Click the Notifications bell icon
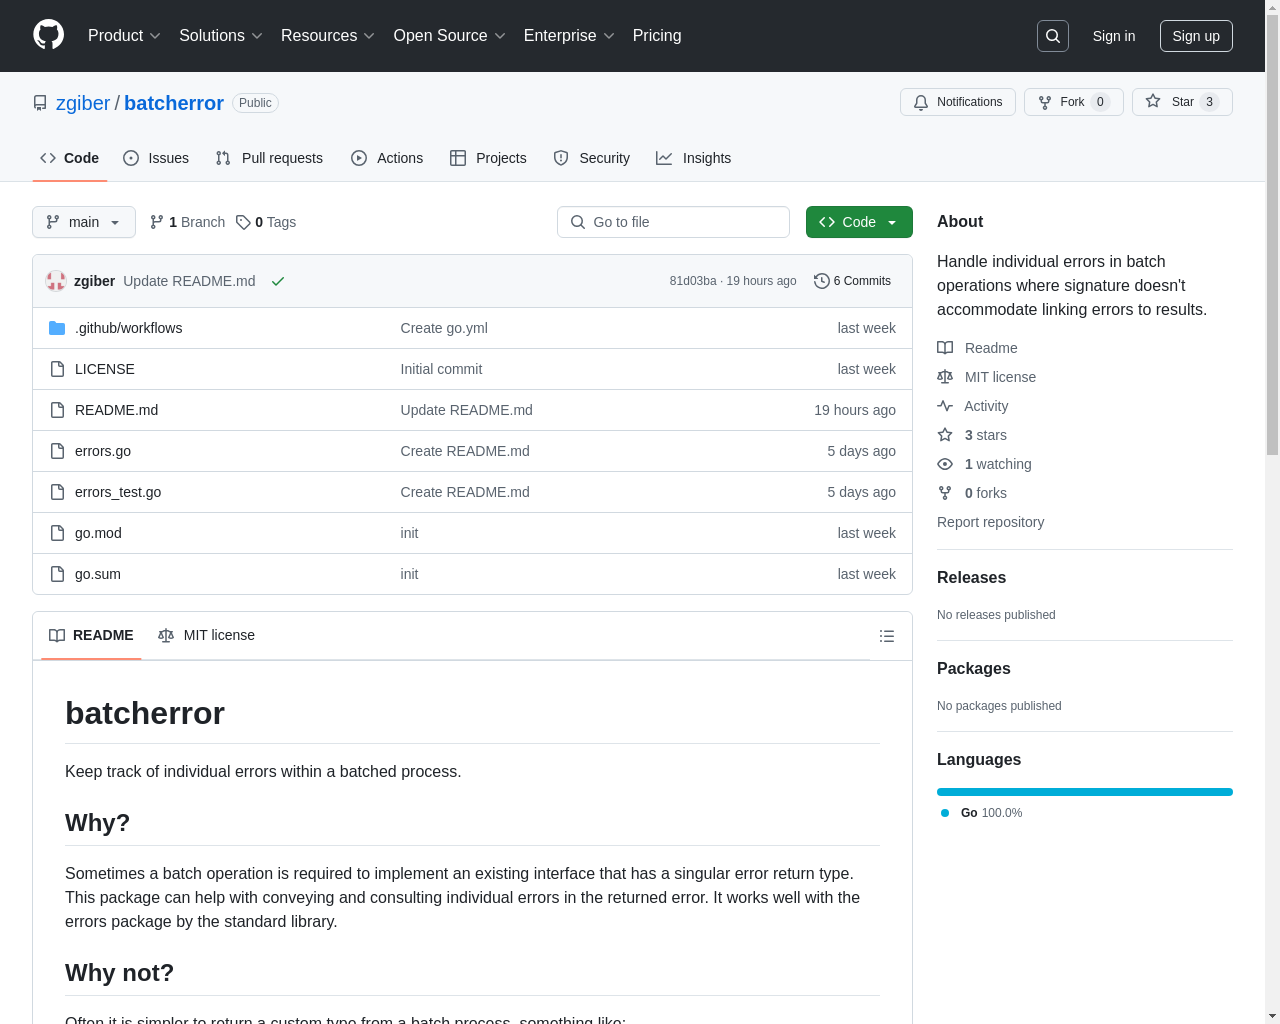The image size is (1280, 1024). (921, 102)
